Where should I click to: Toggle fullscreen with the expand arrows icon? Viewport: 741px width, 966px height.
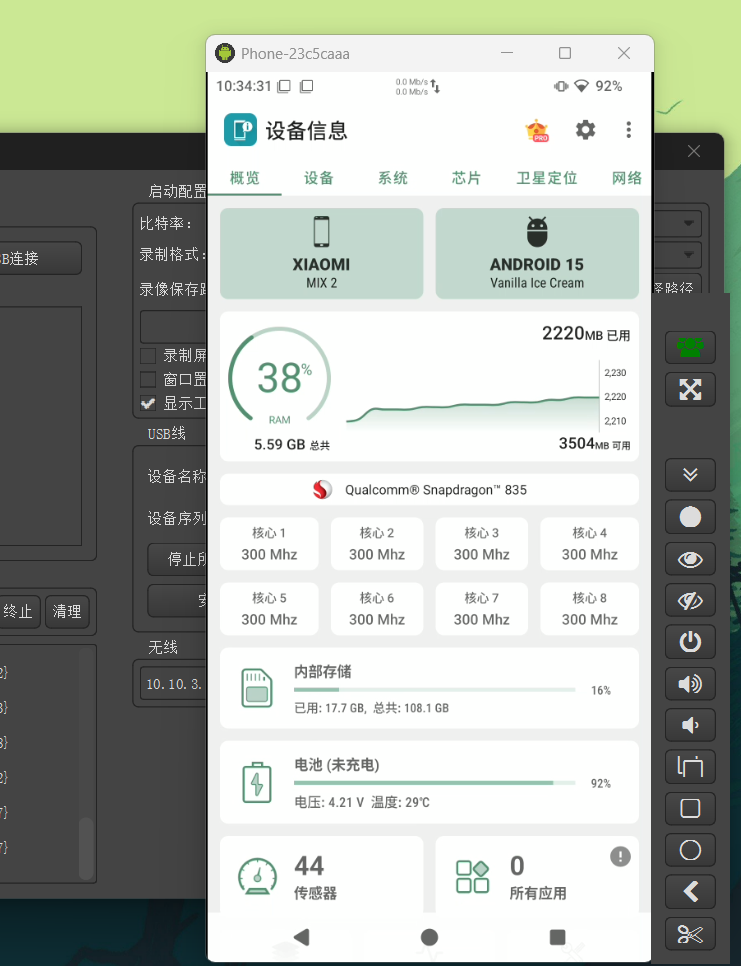pos(690,389)
